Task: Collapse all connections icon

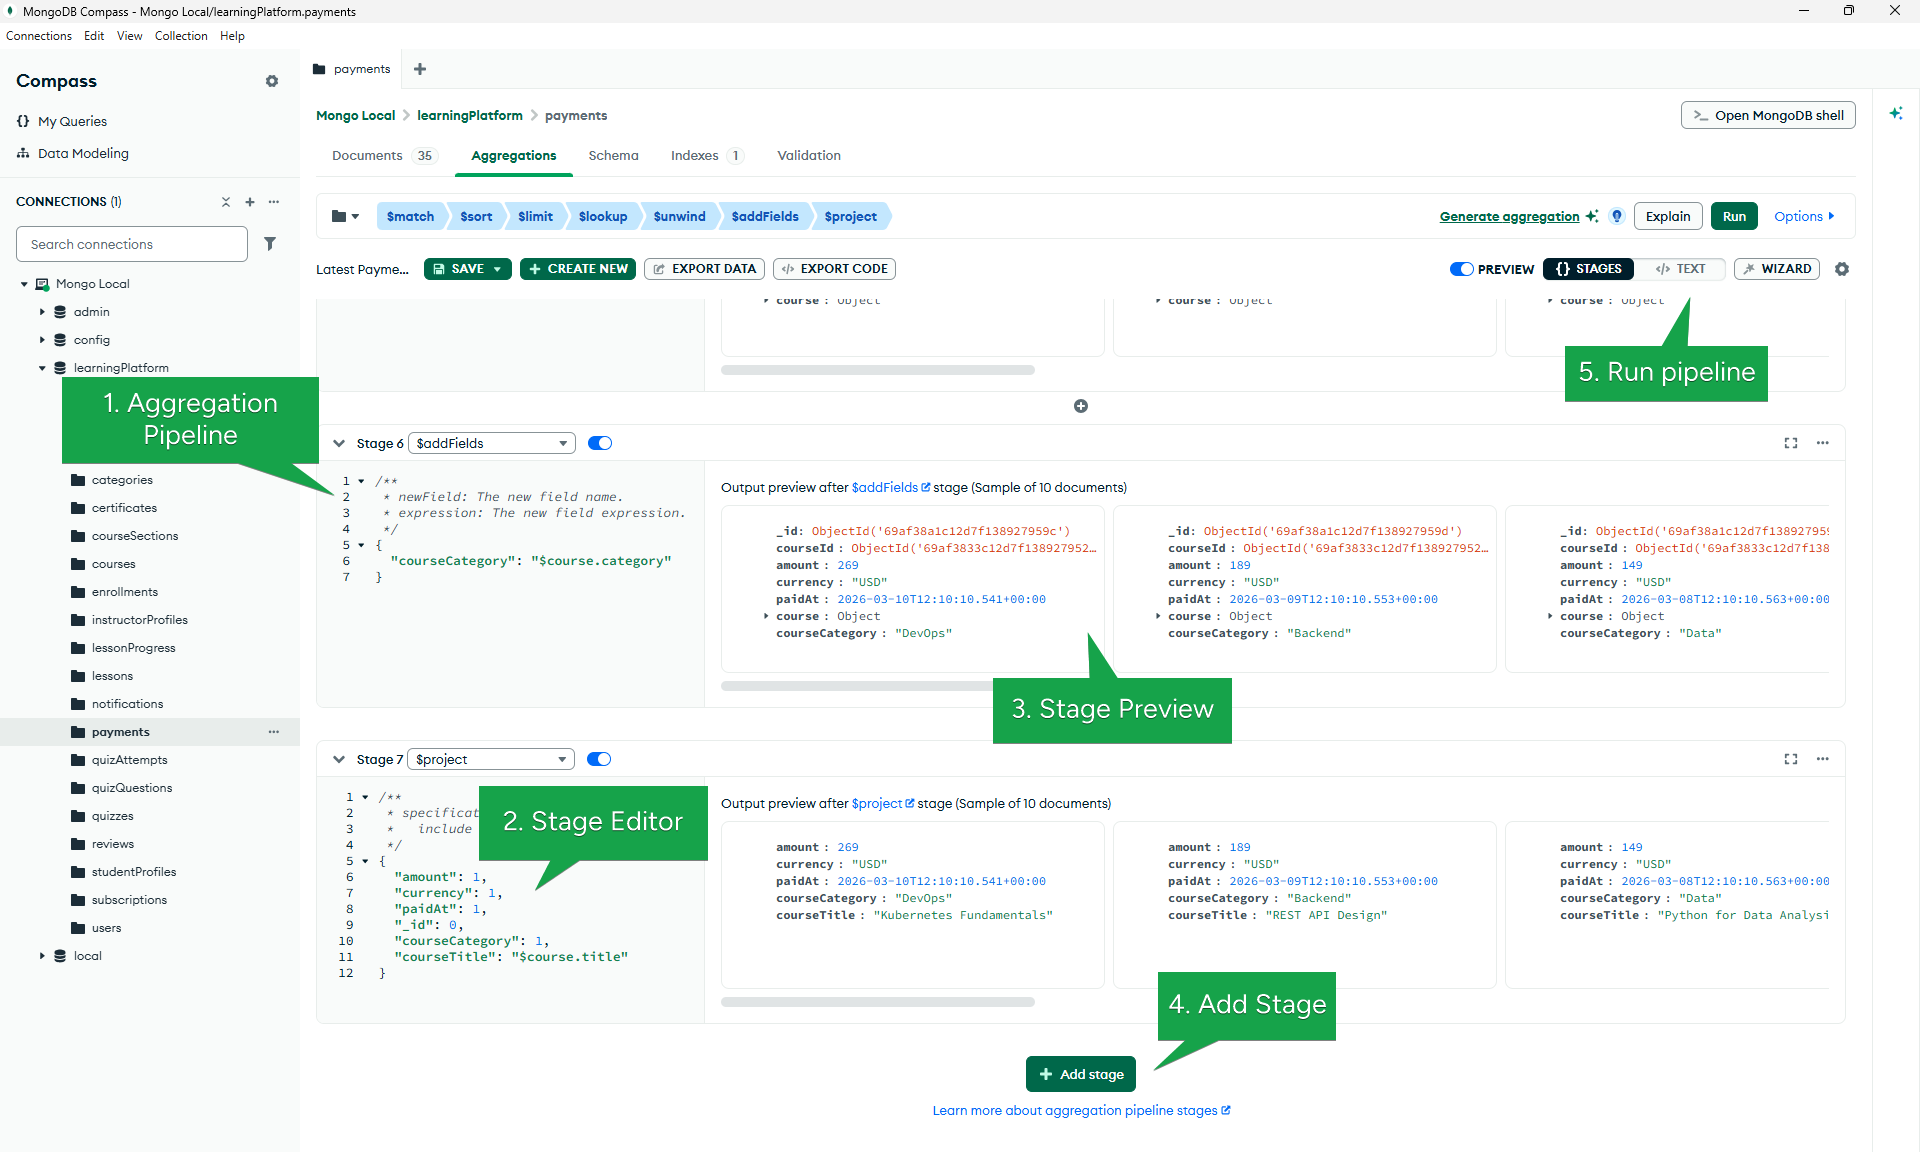Action: point(226,202)
